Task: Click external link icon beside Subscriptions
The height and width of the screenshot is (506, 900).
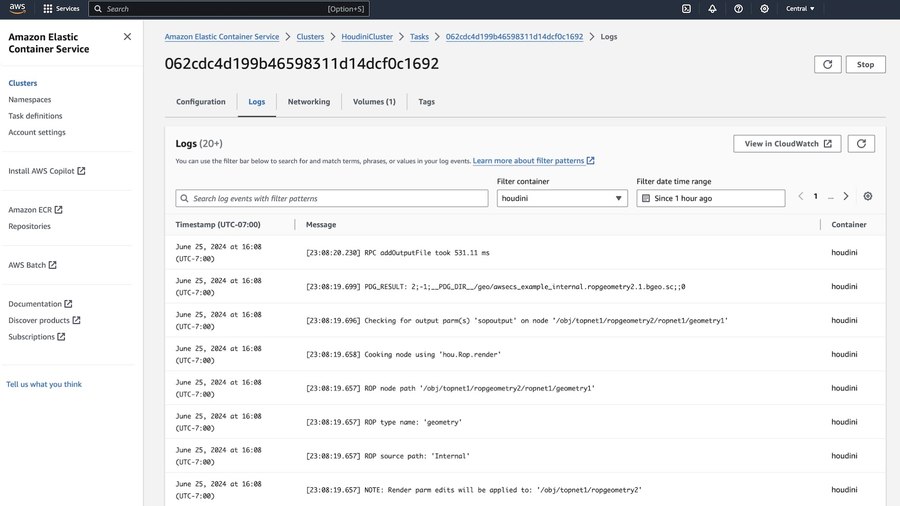Action: tap(61, 337)
